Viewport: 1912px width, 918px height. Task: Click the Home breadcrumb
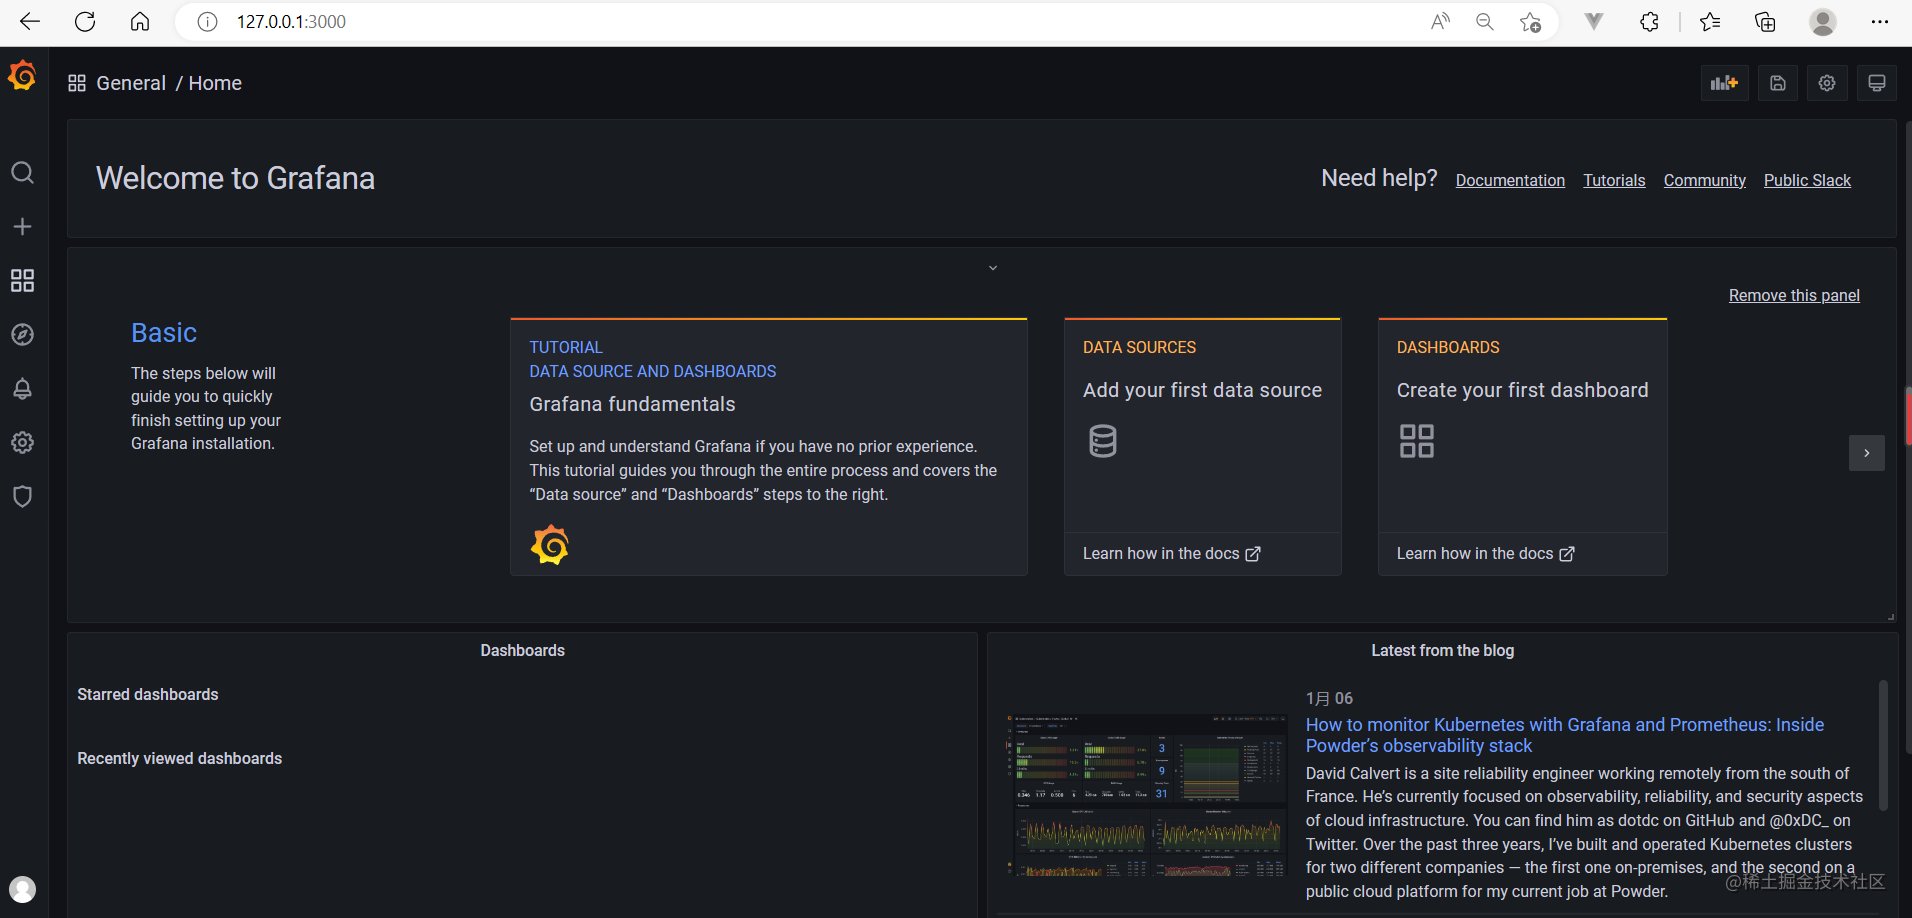pos(215,83)
